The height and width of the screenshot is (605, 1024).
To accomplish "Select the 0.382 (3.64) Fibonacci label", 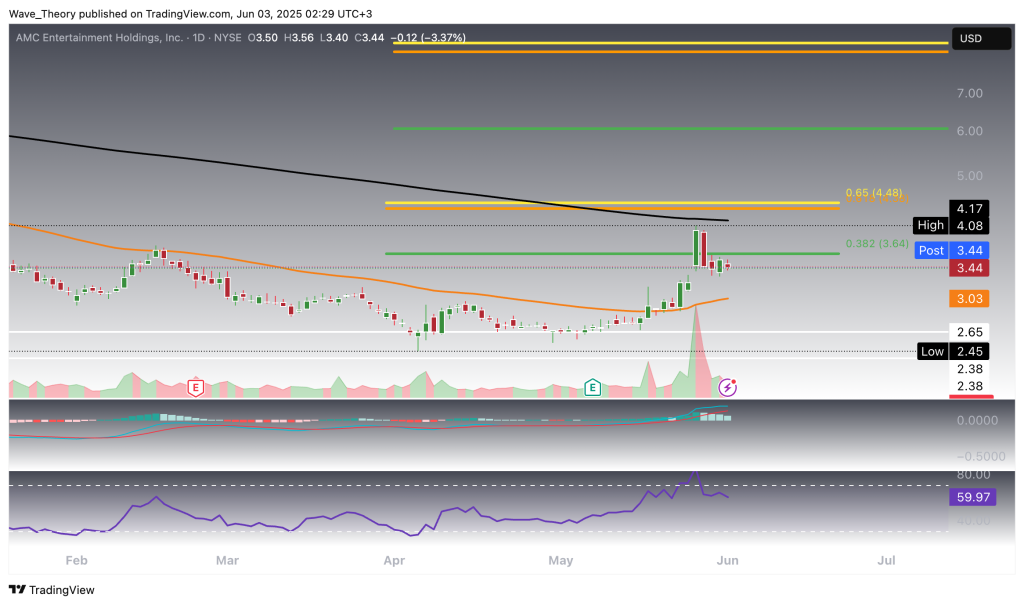I will point(877,244).
